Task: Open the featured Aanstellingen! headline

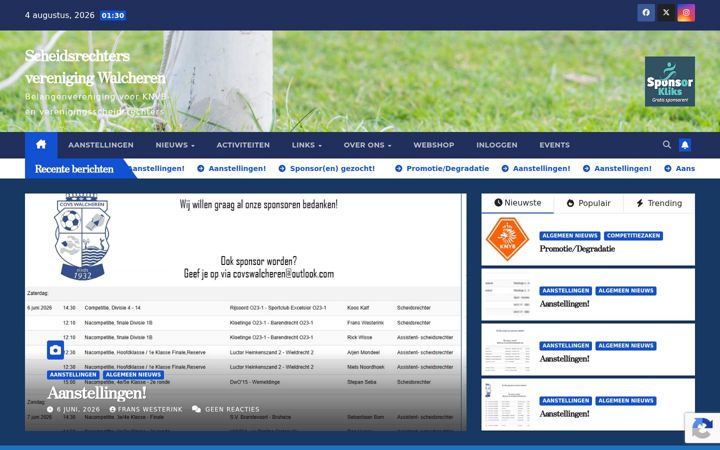Action: coord(97,393)
